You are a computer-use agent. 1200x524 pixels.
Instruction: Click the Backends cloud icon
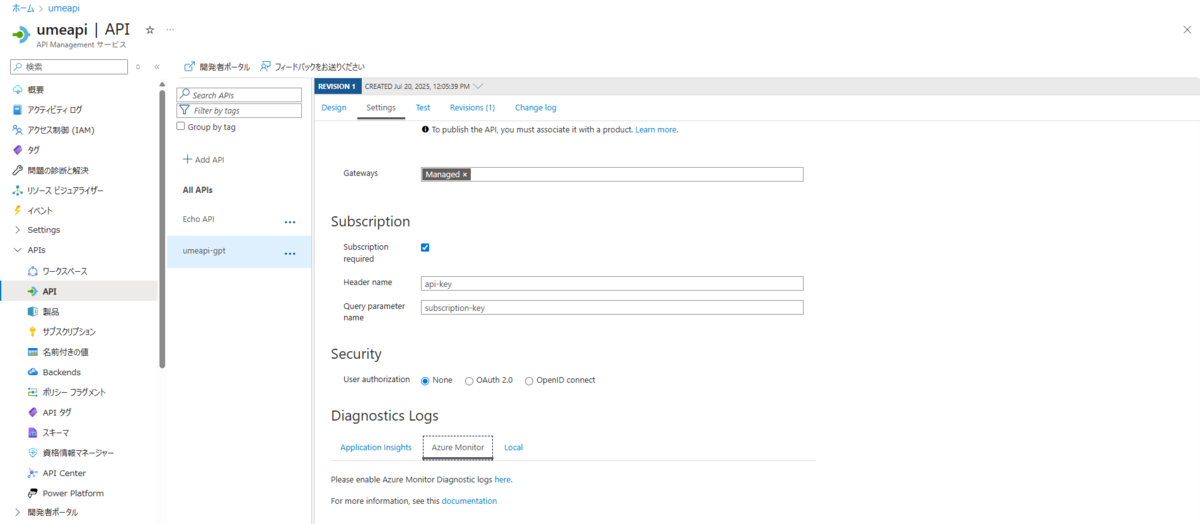click(x=33, y=372)
